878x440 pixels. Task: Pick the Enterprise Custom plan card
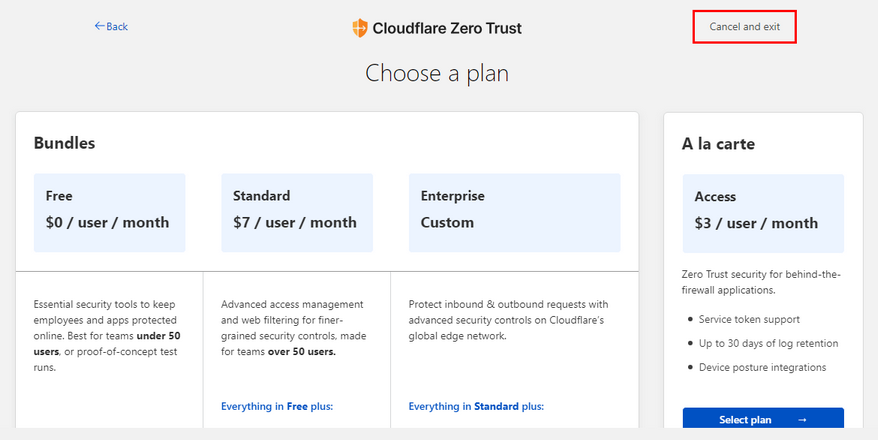point(514,212)
